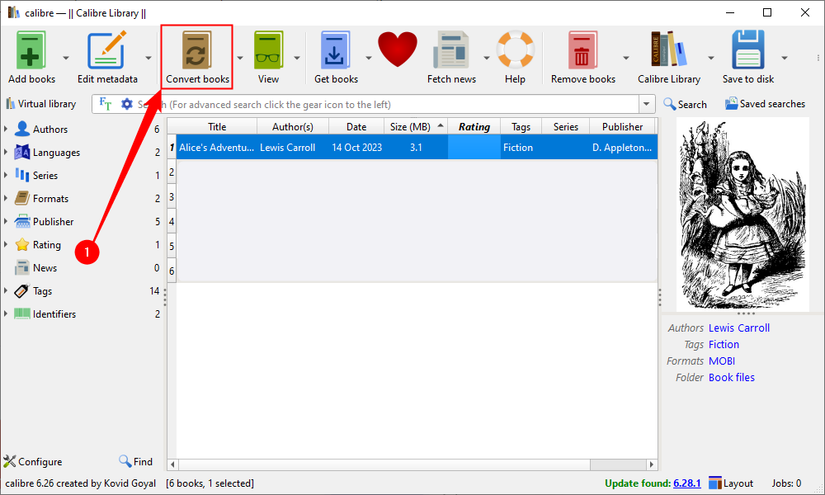Screen dimensions: 825x495
Task: Open the Calibre Library icon
Action: point(669,49)
